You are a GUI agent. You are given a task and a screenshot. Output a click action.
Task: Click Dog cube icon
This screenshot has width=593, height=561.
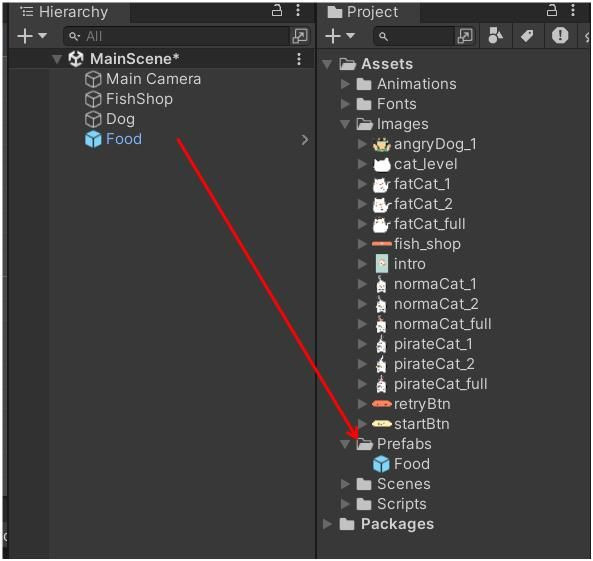coord(93,120)
